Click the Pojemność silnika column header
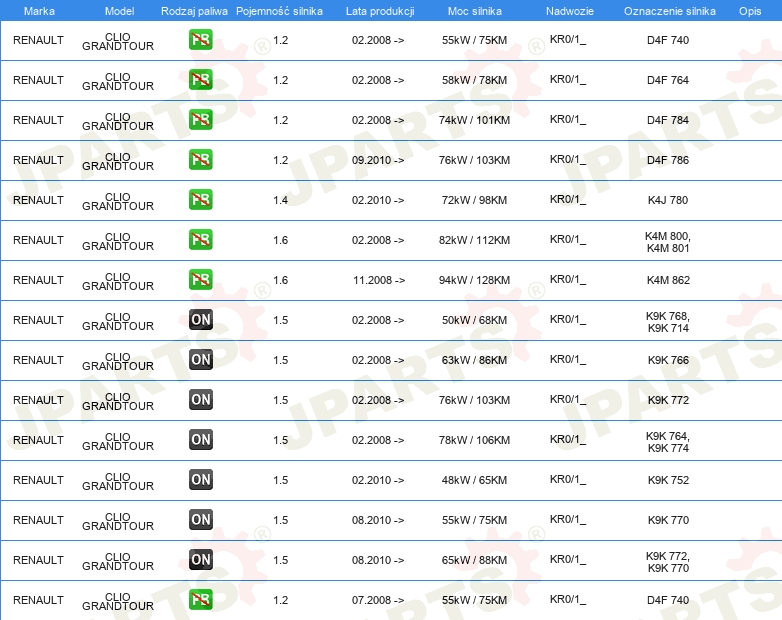 pos(279,11)
